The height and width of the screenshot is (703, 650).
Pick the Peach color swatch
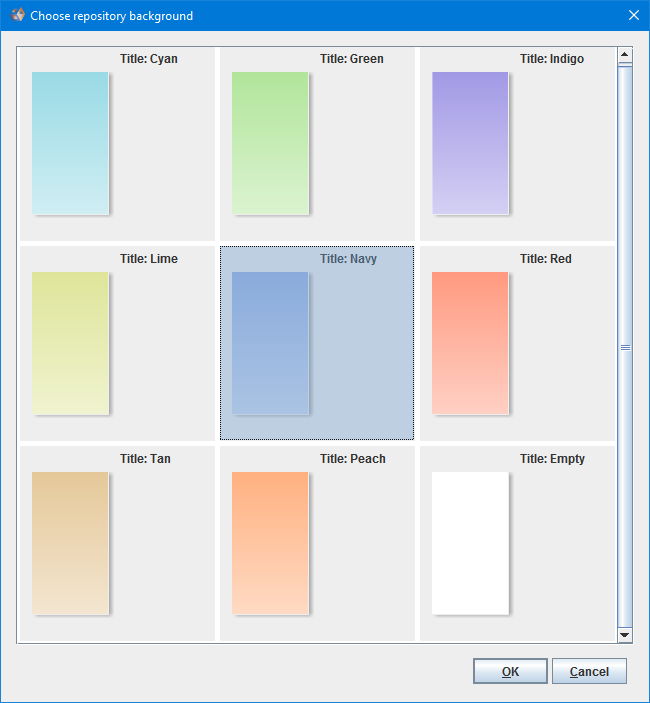tap(270, 543)
